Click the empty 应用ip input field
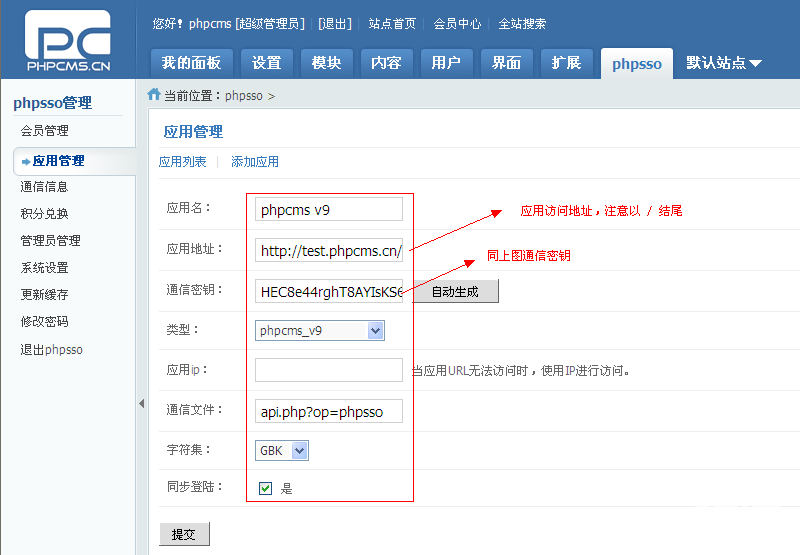This screenshot has height=555, width=800. 329,370
